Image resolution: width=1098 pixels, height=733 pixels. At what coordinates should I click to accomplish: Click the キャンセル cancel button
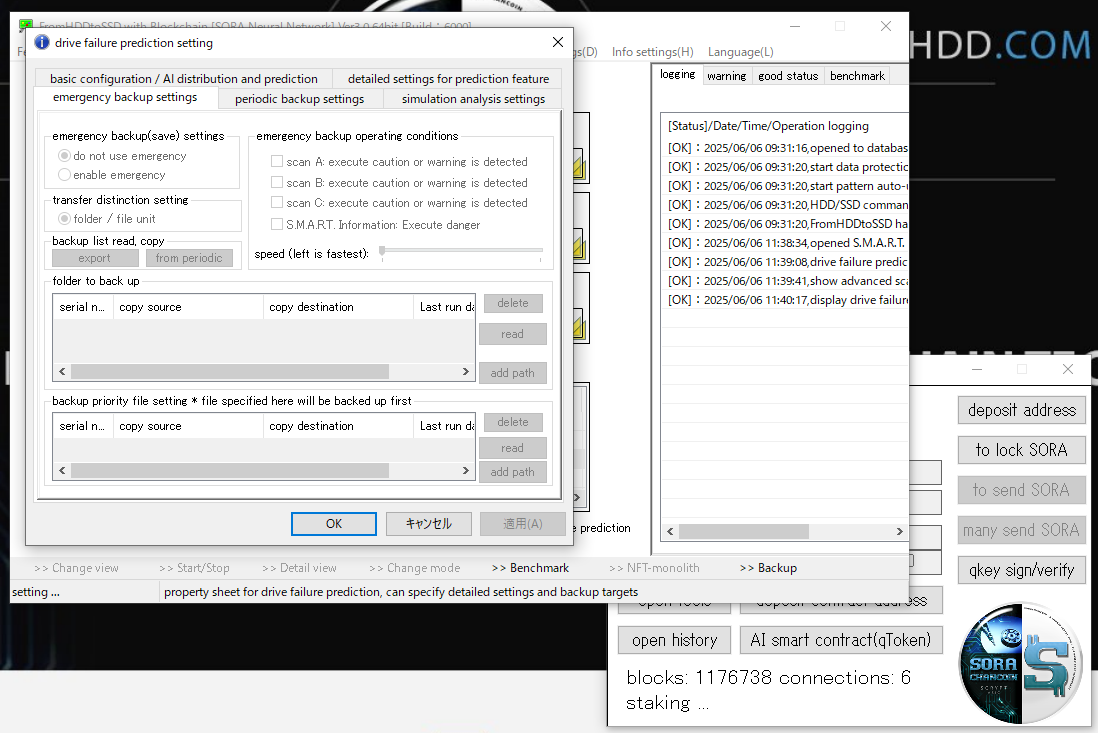(429, 524)
